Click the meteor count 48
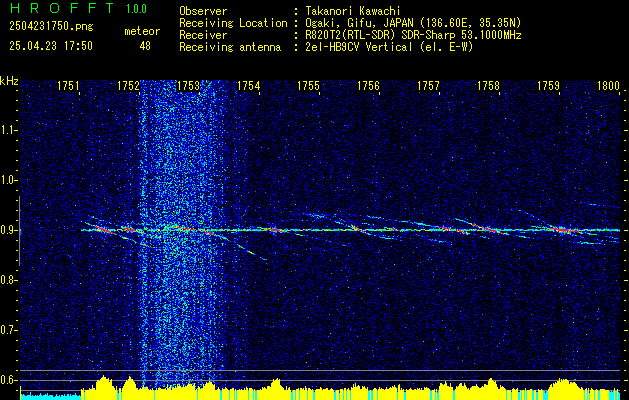Image resolution: width=629 pixels, height=400 pixels. pos(145,46)
